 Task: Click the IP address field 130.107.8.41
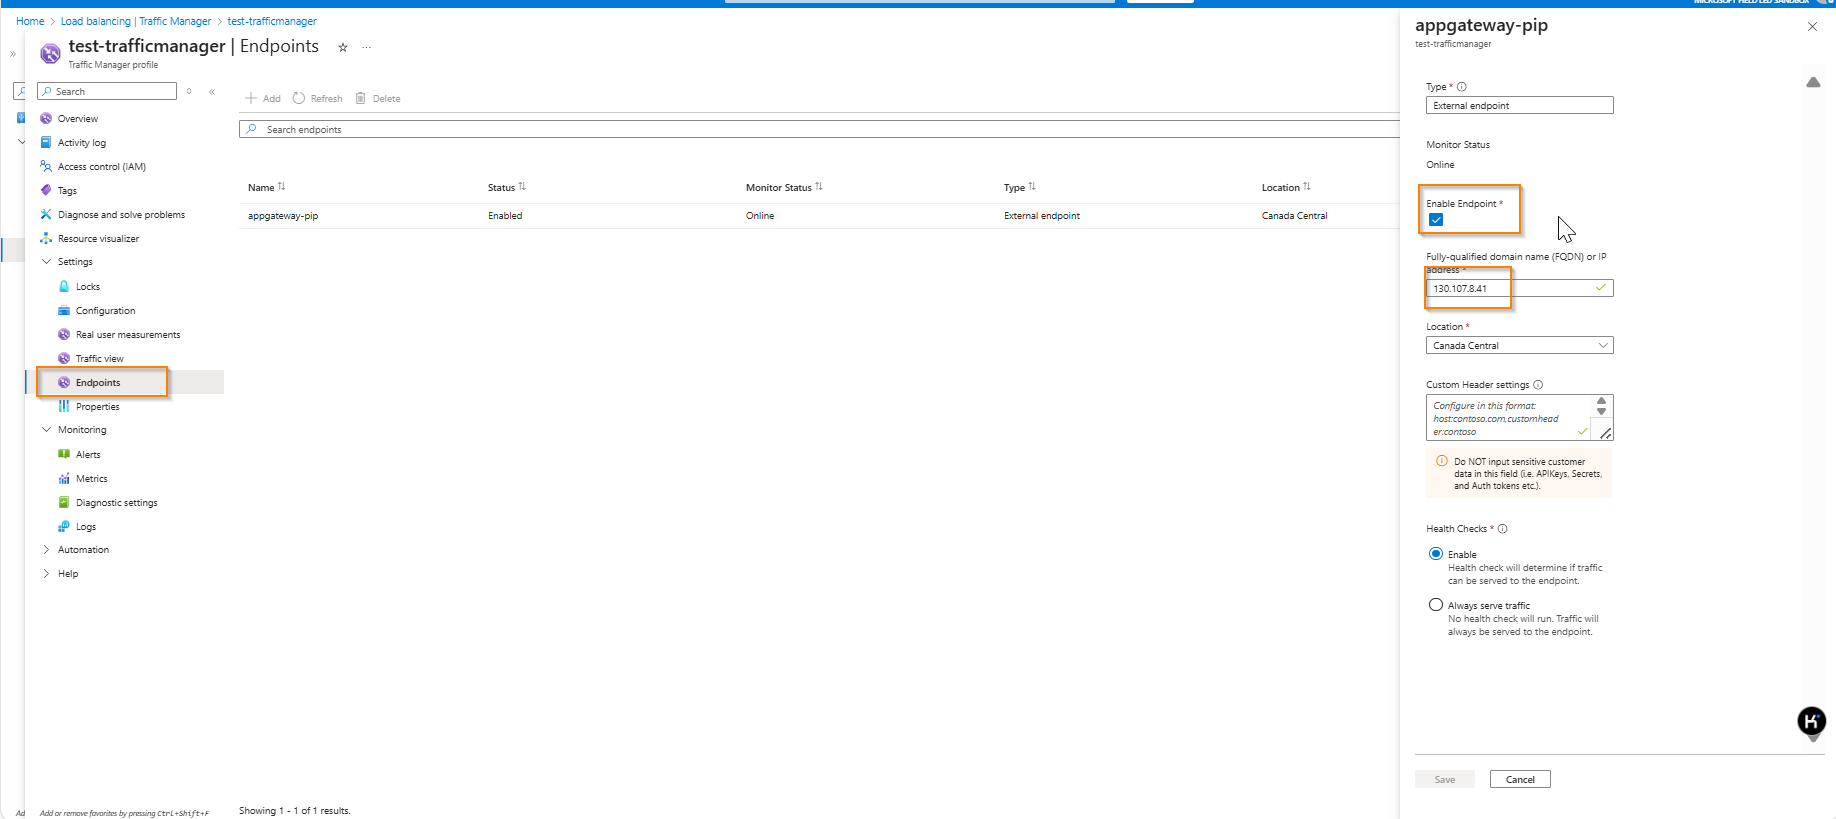click(1519, 288)
